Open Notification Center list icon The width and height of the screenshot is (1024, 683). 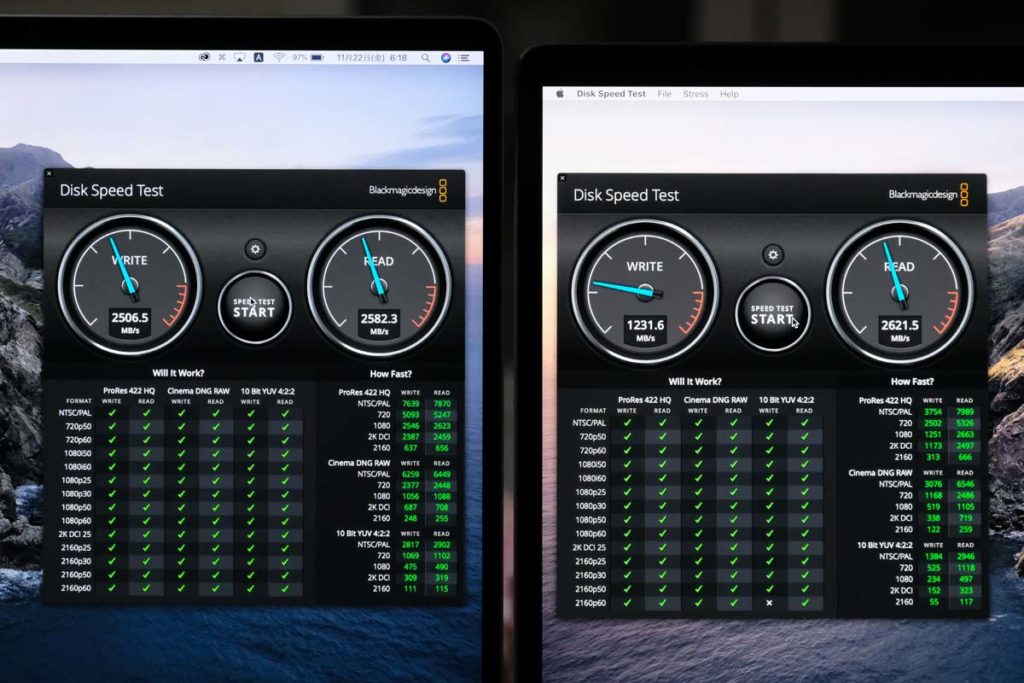[464, 58]
